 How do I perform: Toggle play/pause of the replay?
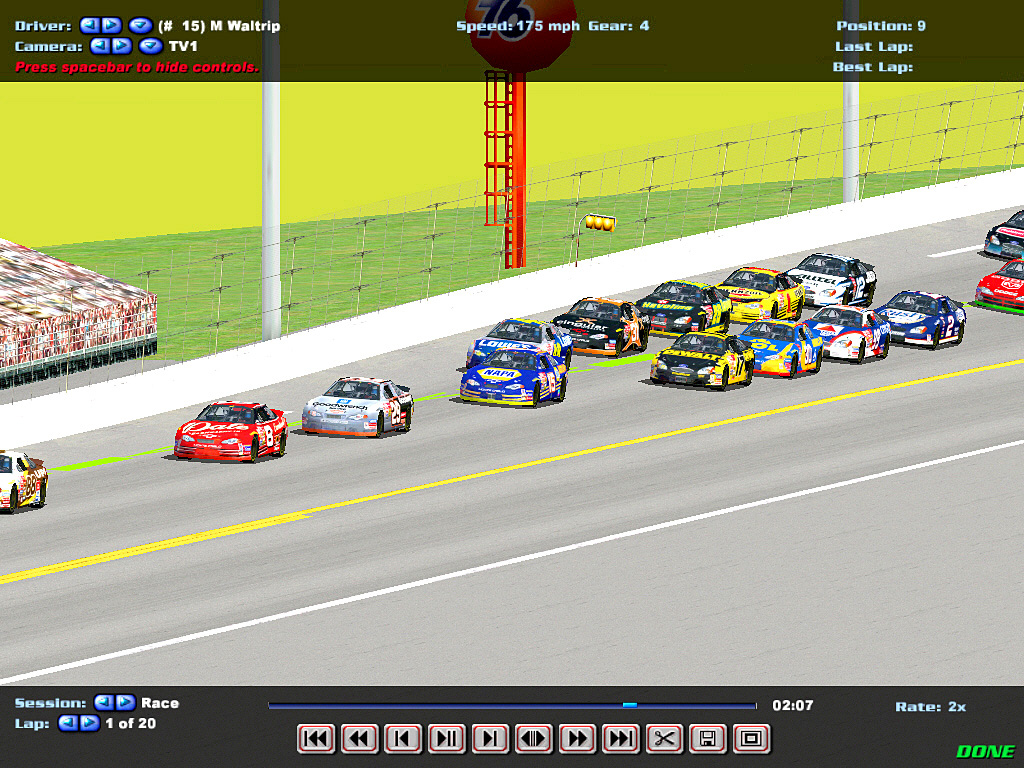(x=446, y=739)
